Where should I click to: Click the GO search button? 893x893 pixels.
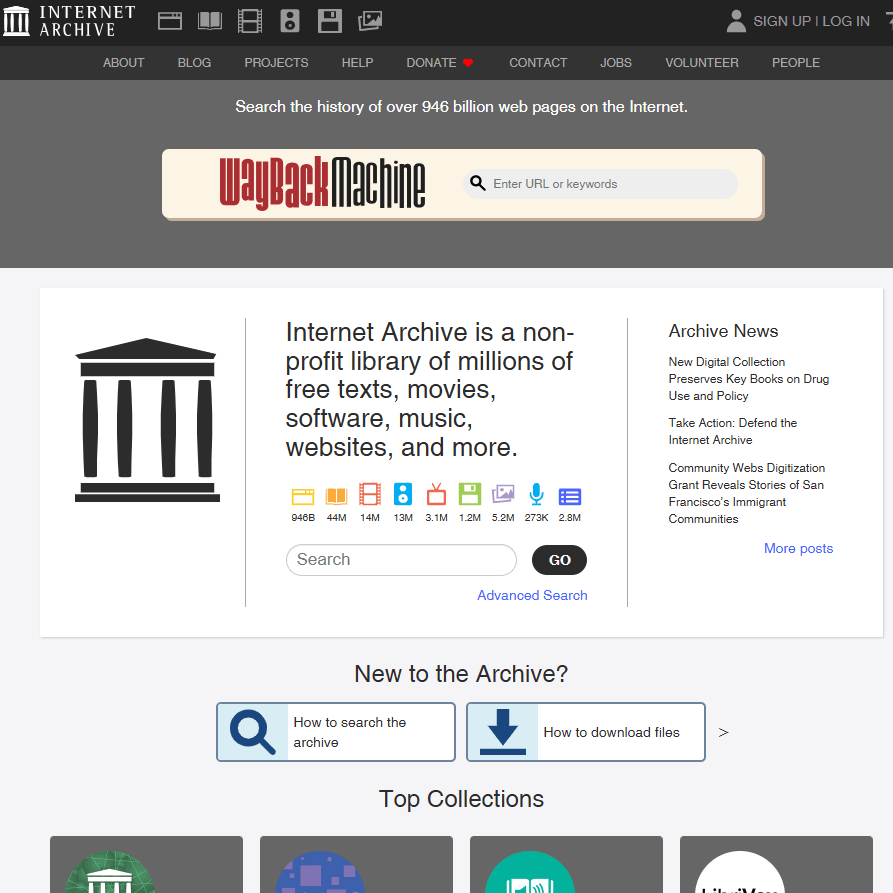pos(559,560)
